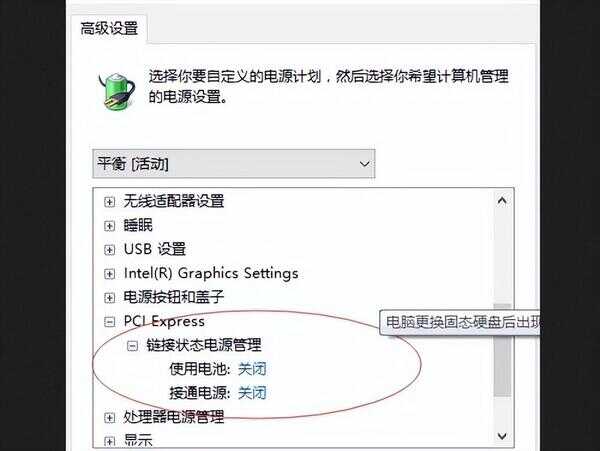Viewport: 600px width, 451px height.
Task: Expand the USB 设置 node
Action: pyautogui.click(x=109, y=250)
